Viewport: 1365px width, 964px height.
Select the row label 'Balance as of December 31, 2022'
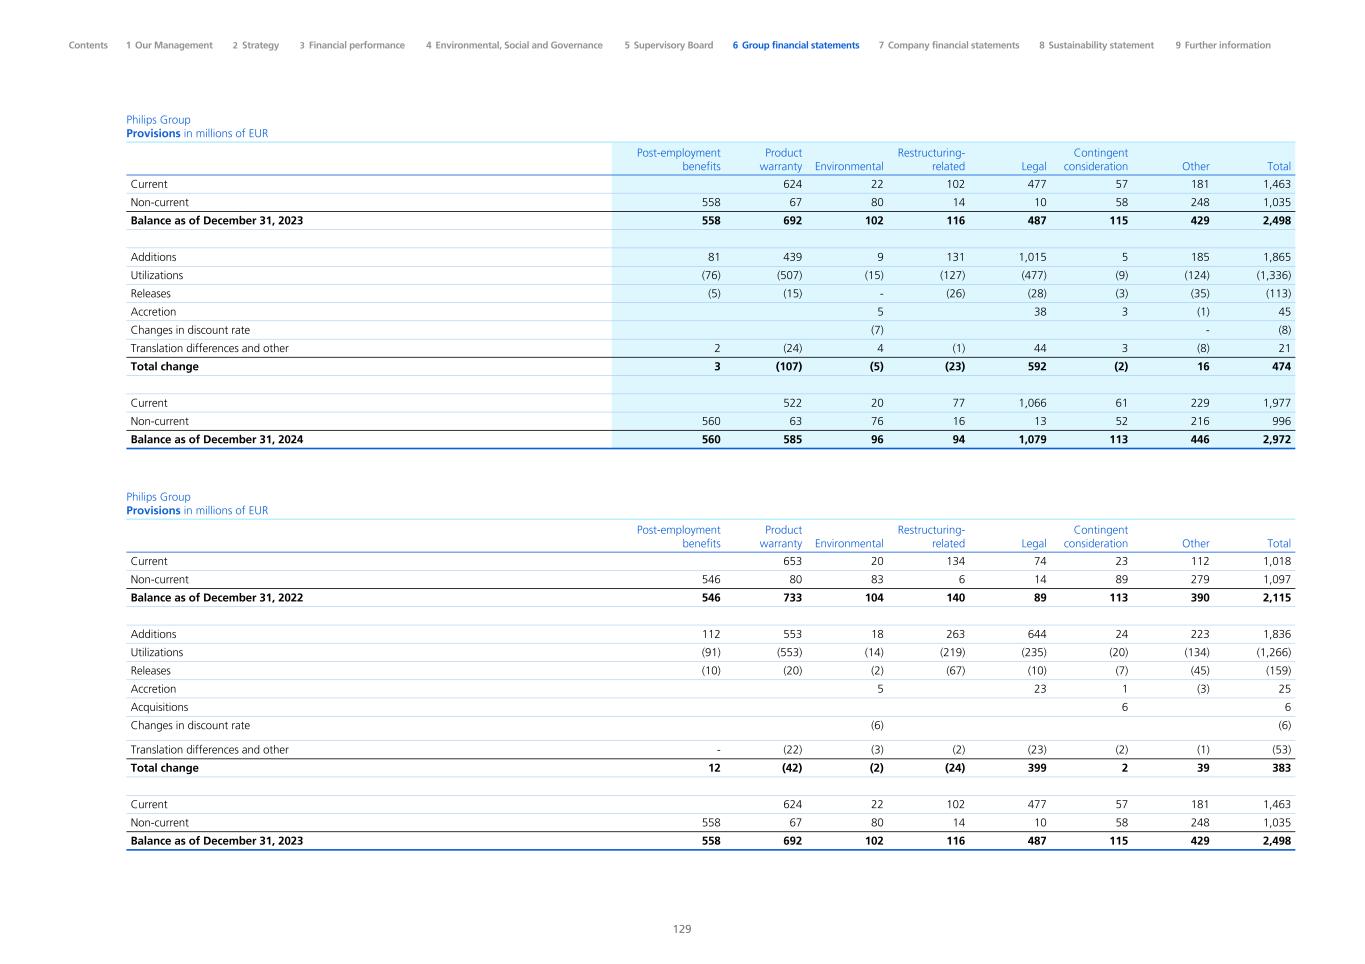pyautogui.click(x=217, y=597)
